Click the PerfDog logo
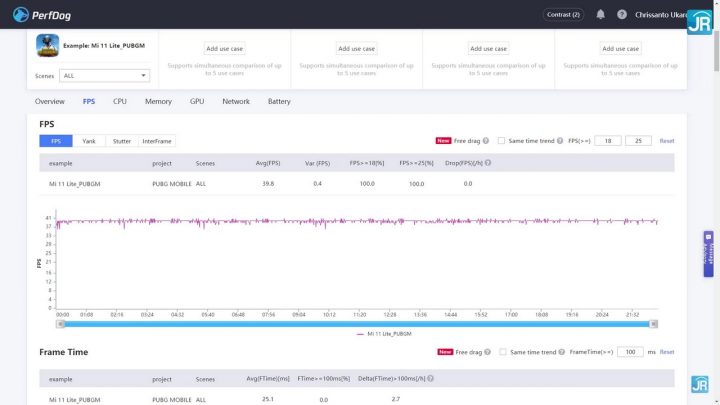 (42, 15)
